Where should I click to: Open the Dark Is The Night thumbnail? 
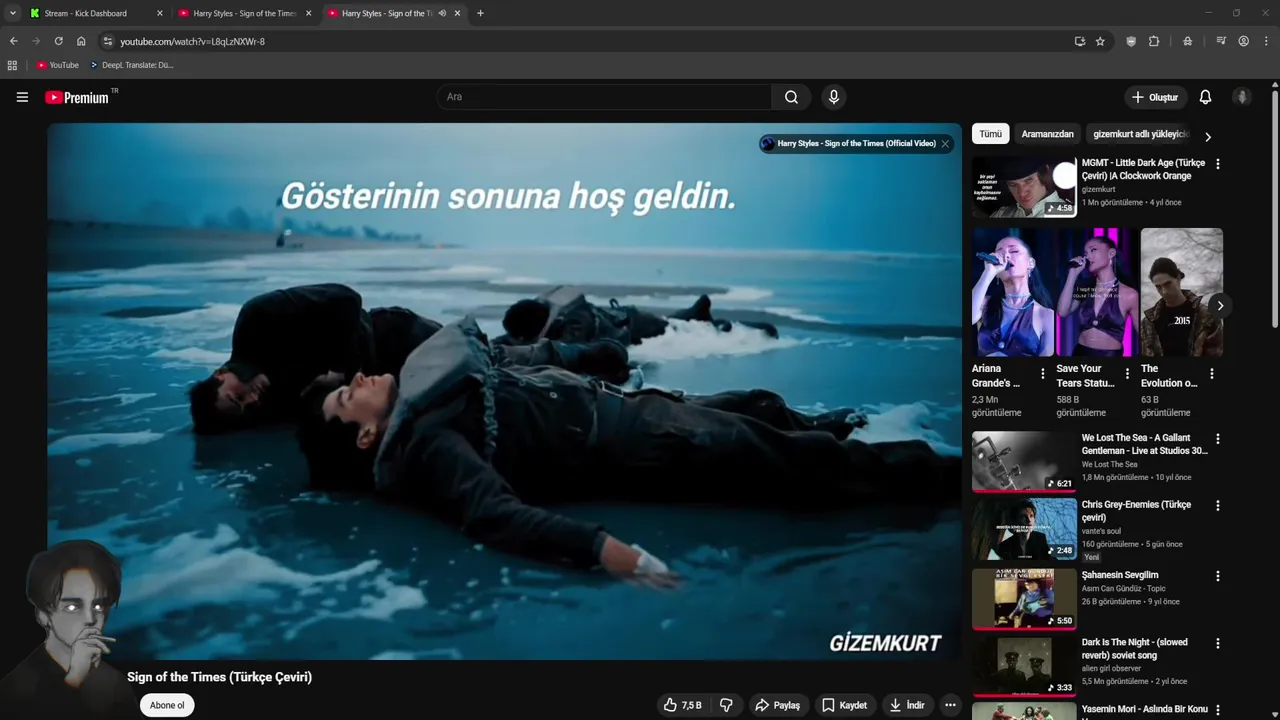coord(1024,666)
